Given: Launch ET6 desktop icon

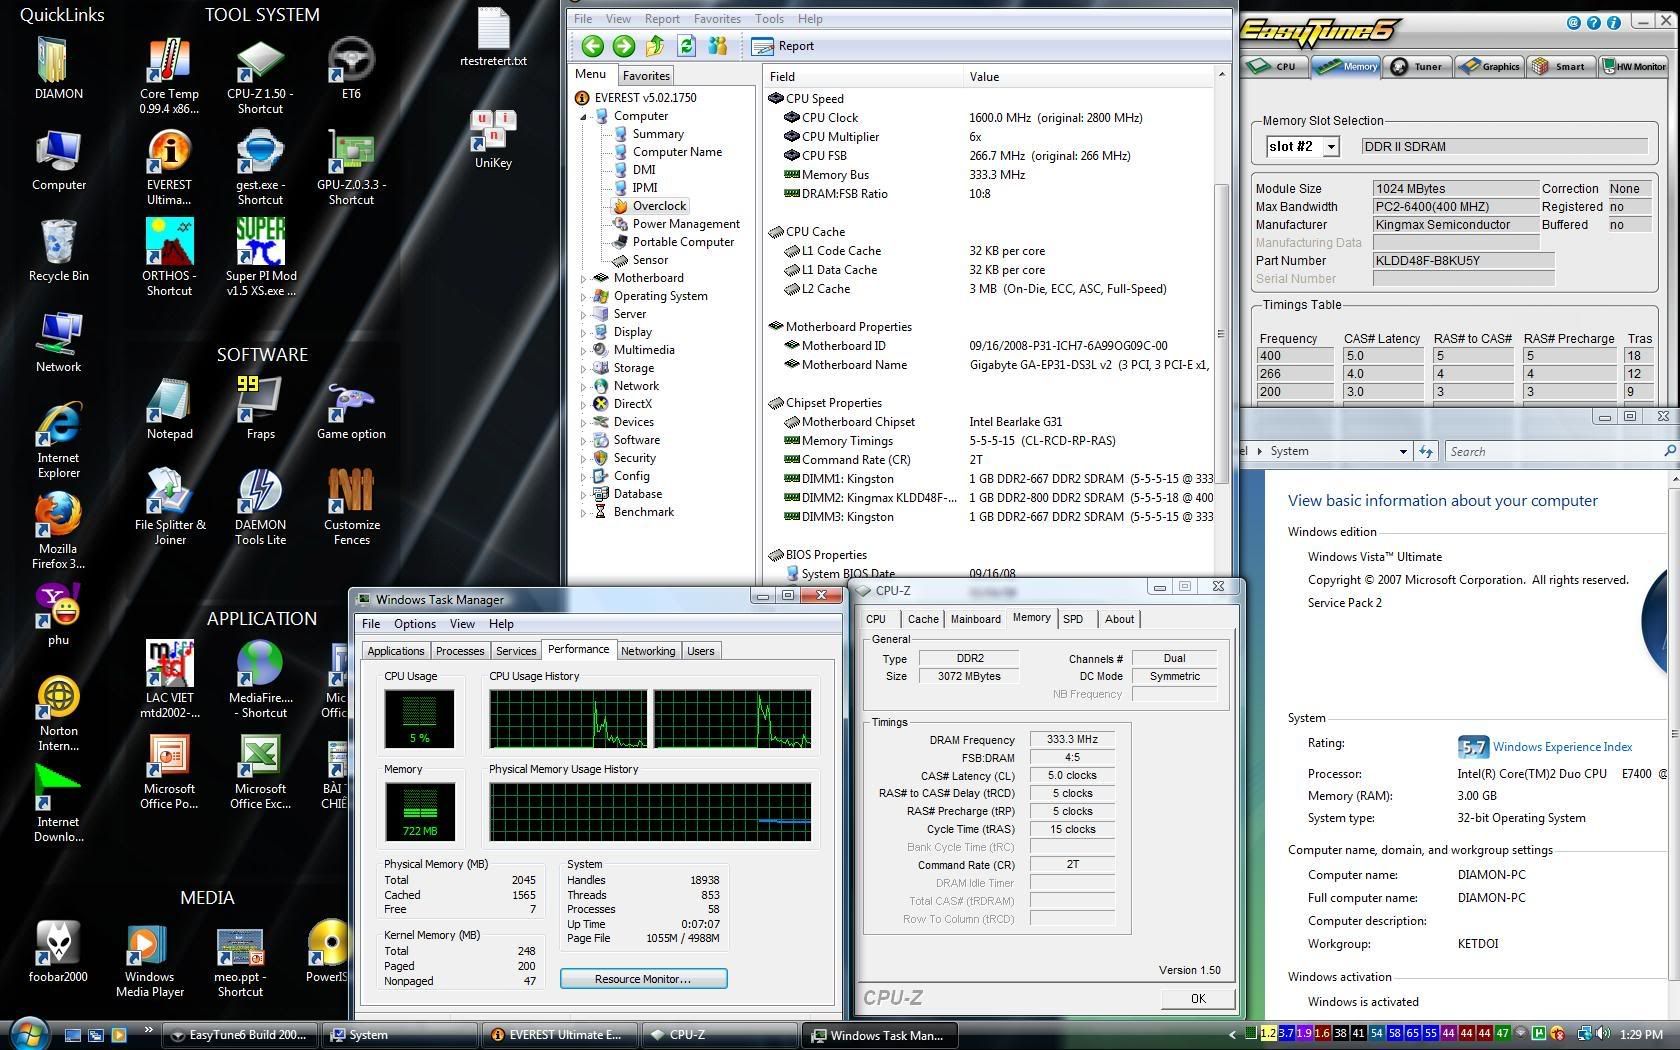Looking at the screenshot, I should coord(351,68).
